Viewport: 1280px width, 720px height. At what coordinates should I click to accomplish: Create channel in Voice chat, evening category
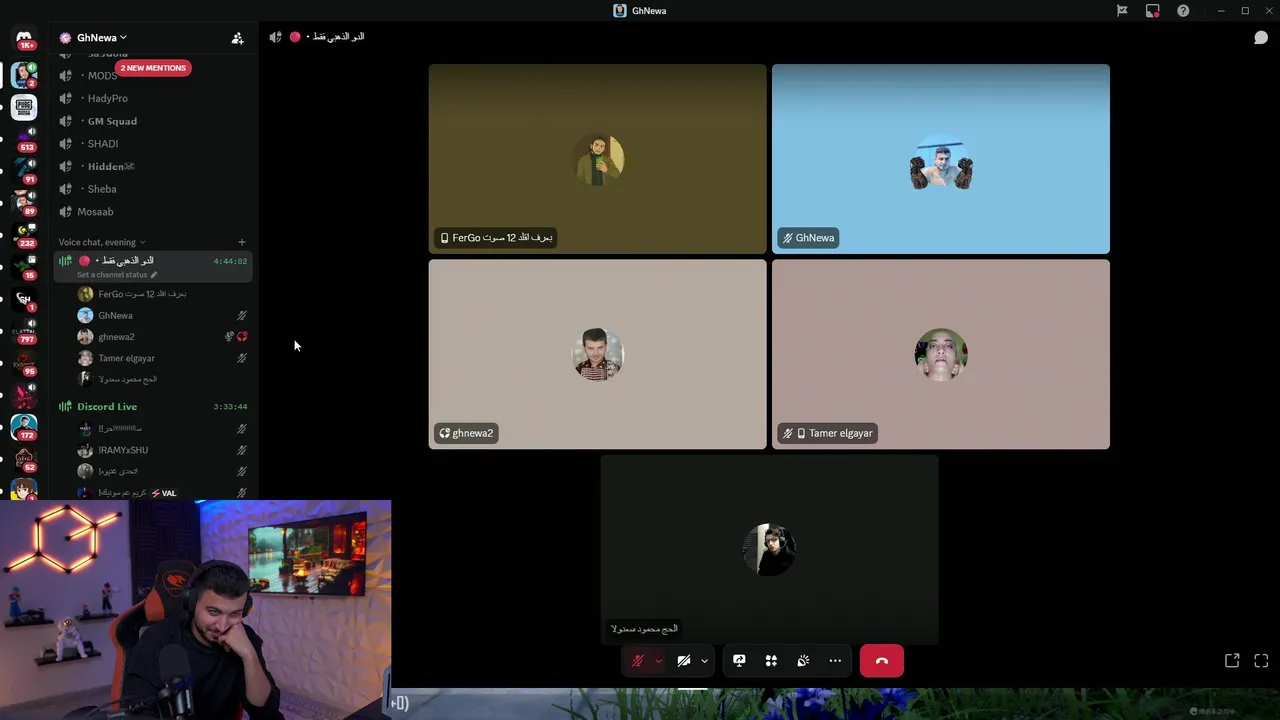click(x=241, y=242)
